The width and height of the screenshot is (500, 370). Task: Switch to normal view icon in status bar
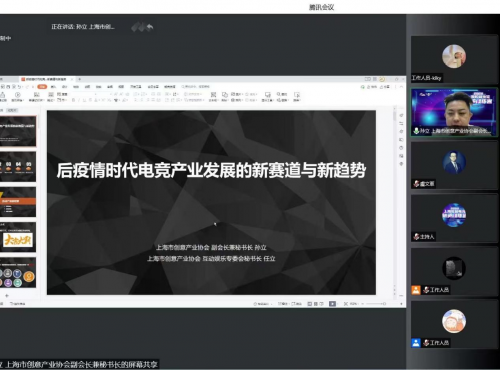pyautogui.click(x=310, y=304)
